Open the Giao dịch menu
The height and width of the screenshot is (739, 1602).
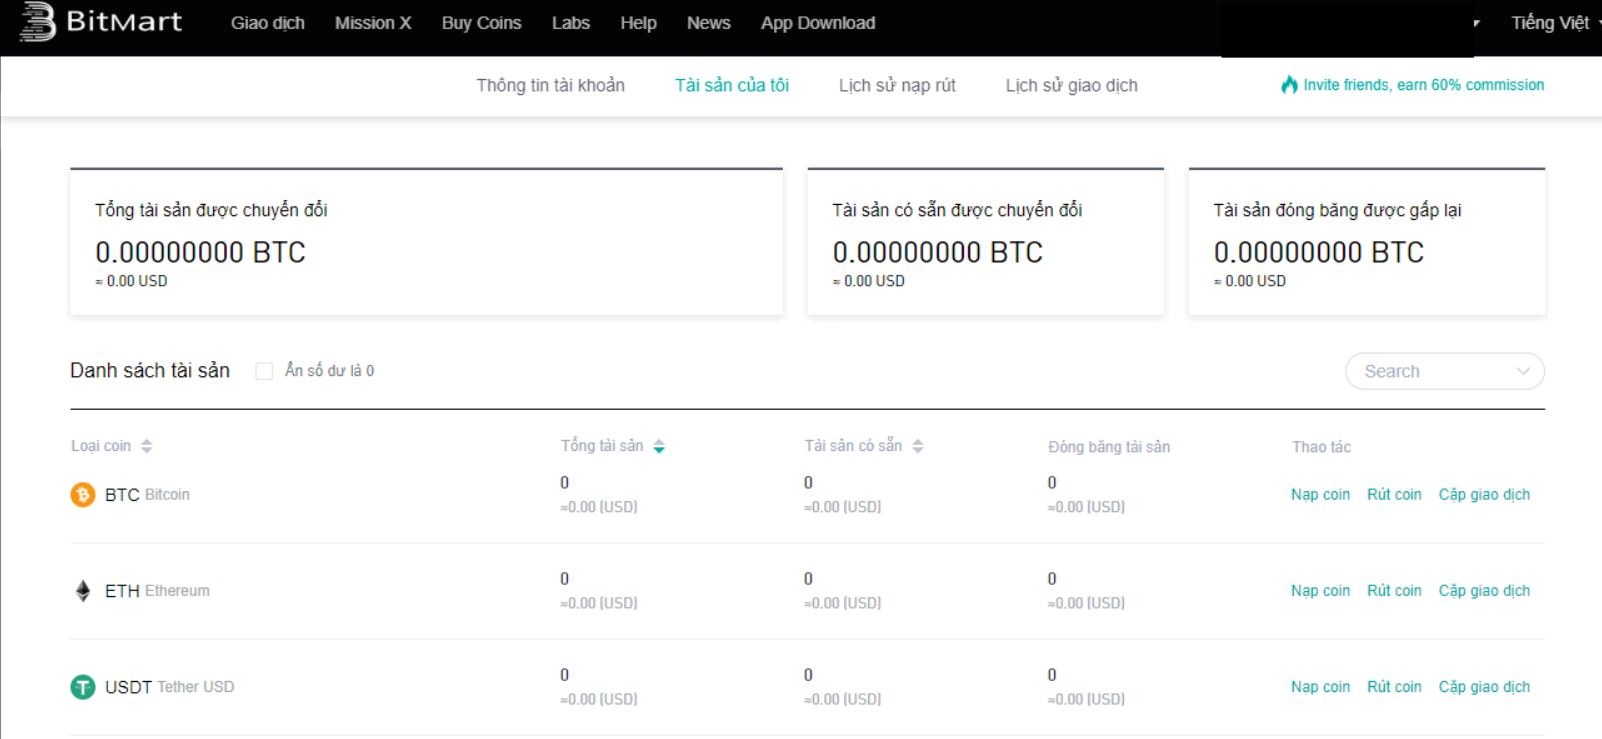[x=268, y=23]
